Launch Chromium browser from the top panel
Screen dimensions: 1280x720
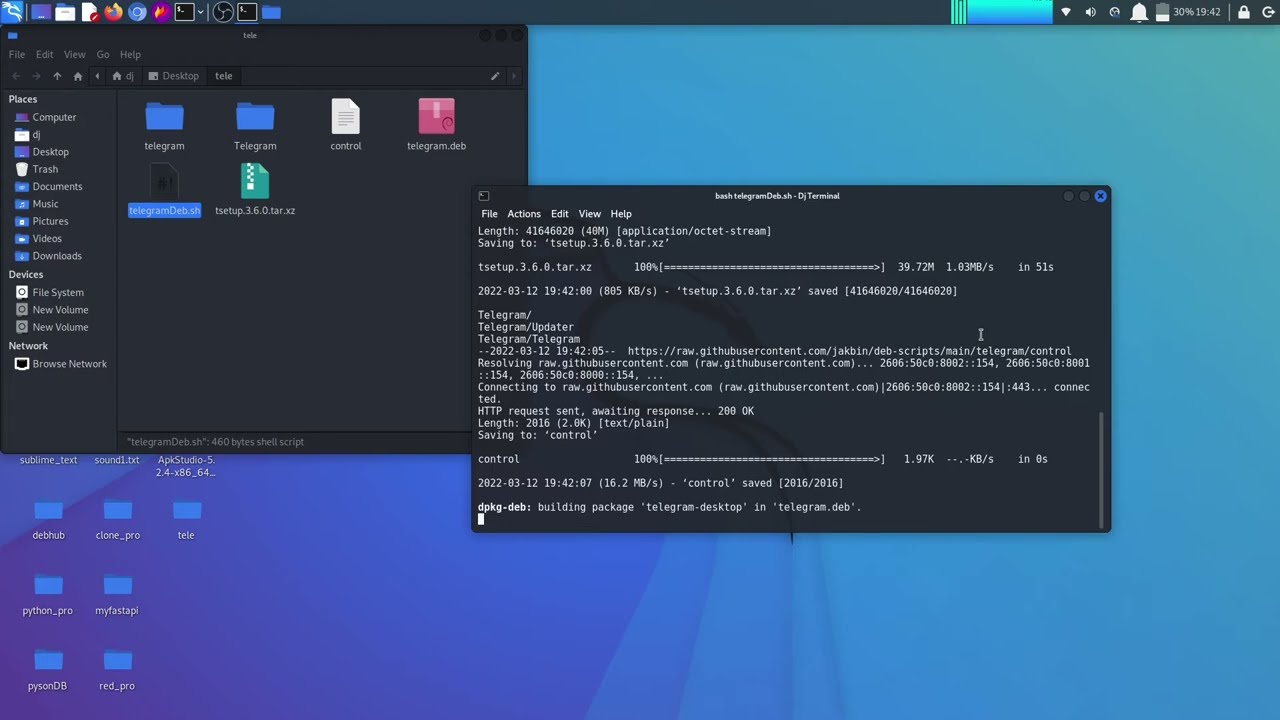click(x=138, y=12)
